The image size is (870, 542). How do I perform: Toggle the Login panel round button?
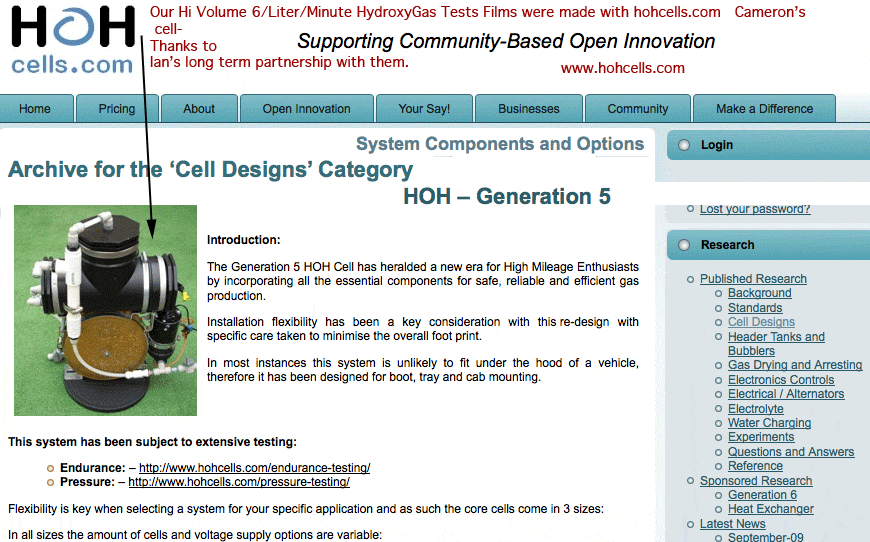684,145
